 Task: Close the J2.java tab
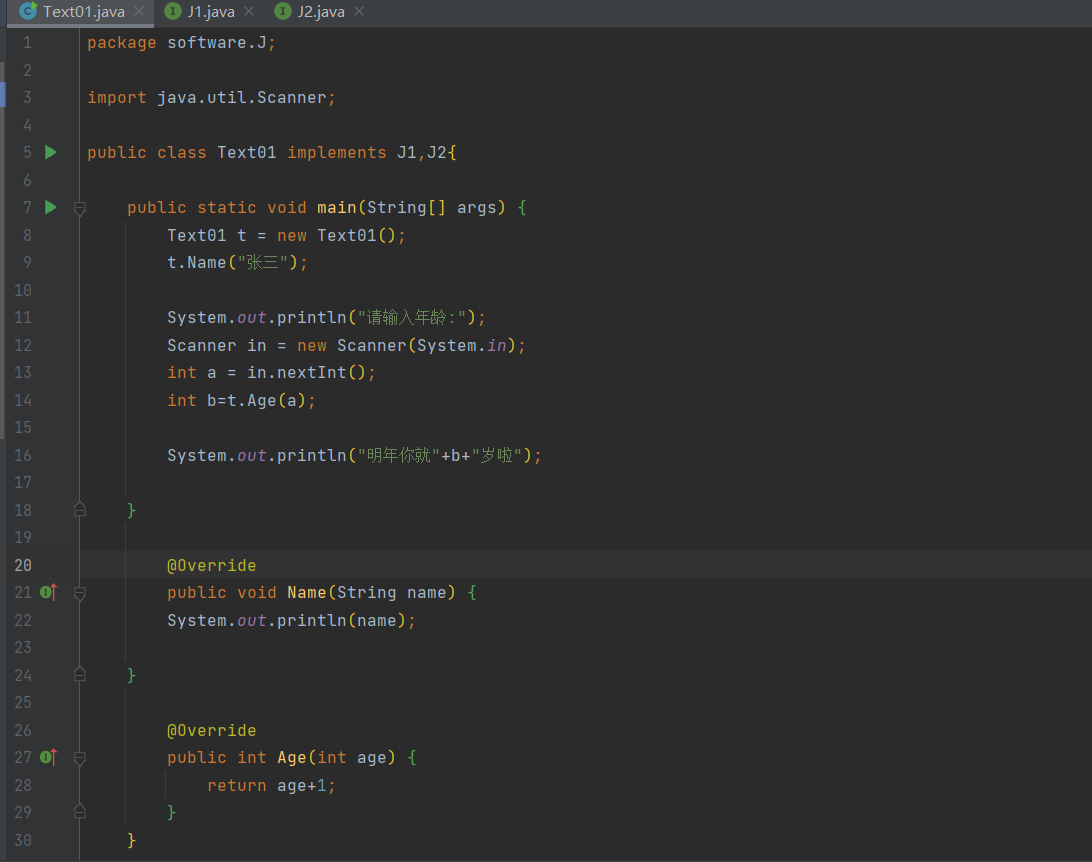point(359,11)
